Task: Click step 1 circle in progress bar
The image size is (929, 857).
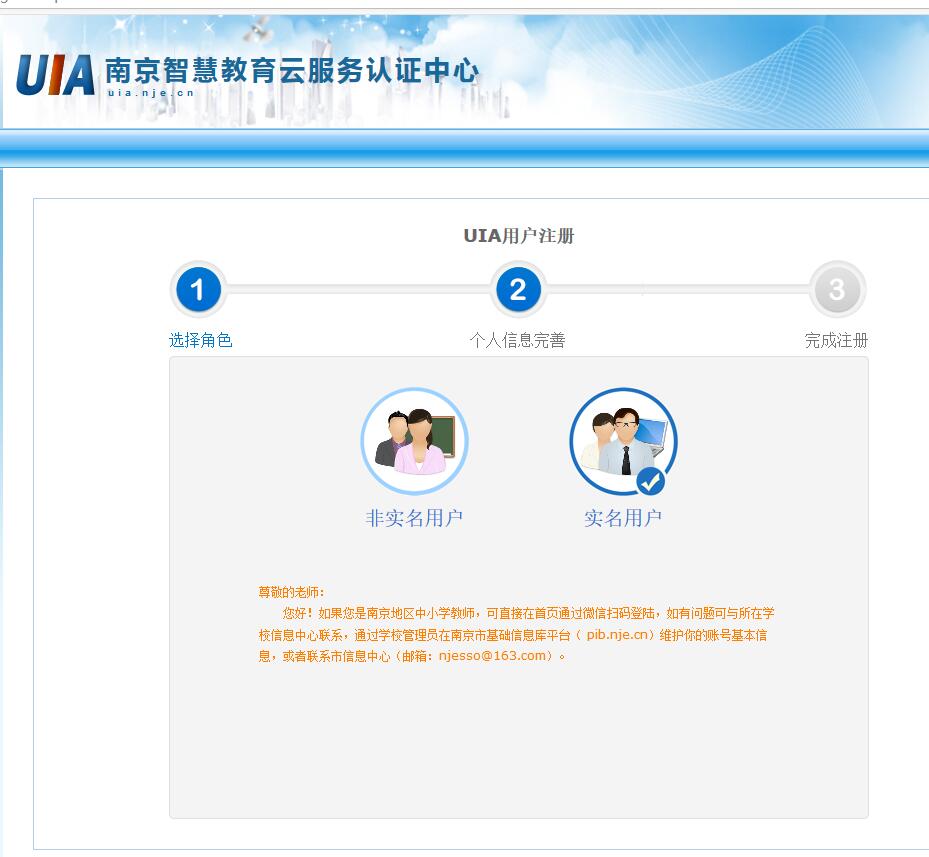Action: point(198,290)
